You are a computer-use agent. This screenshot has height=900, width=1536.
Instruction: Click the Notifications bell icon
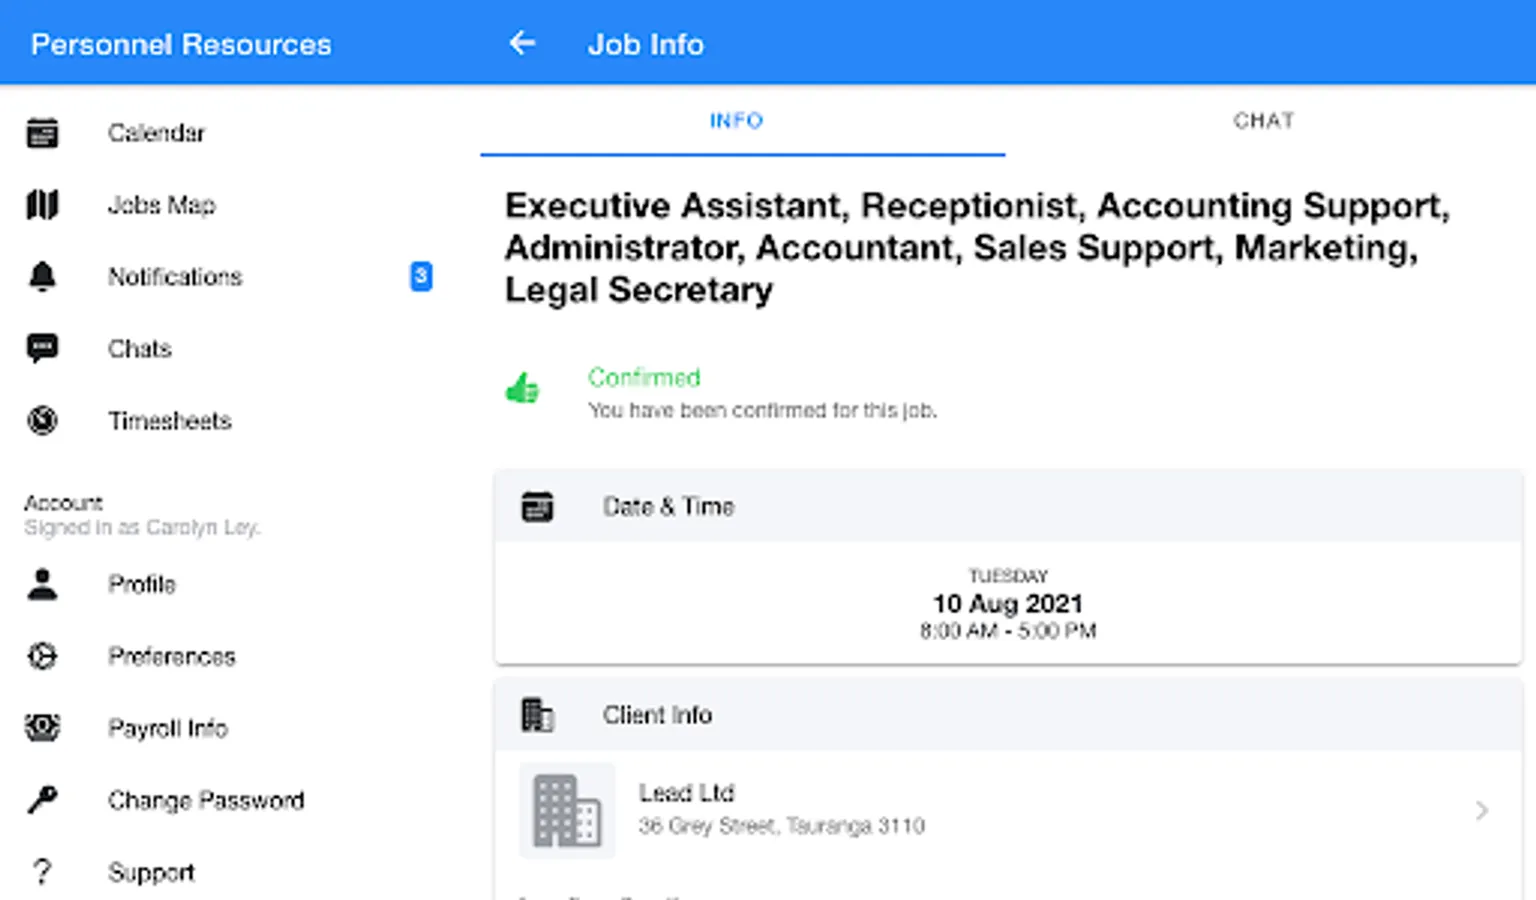(42, 277)
